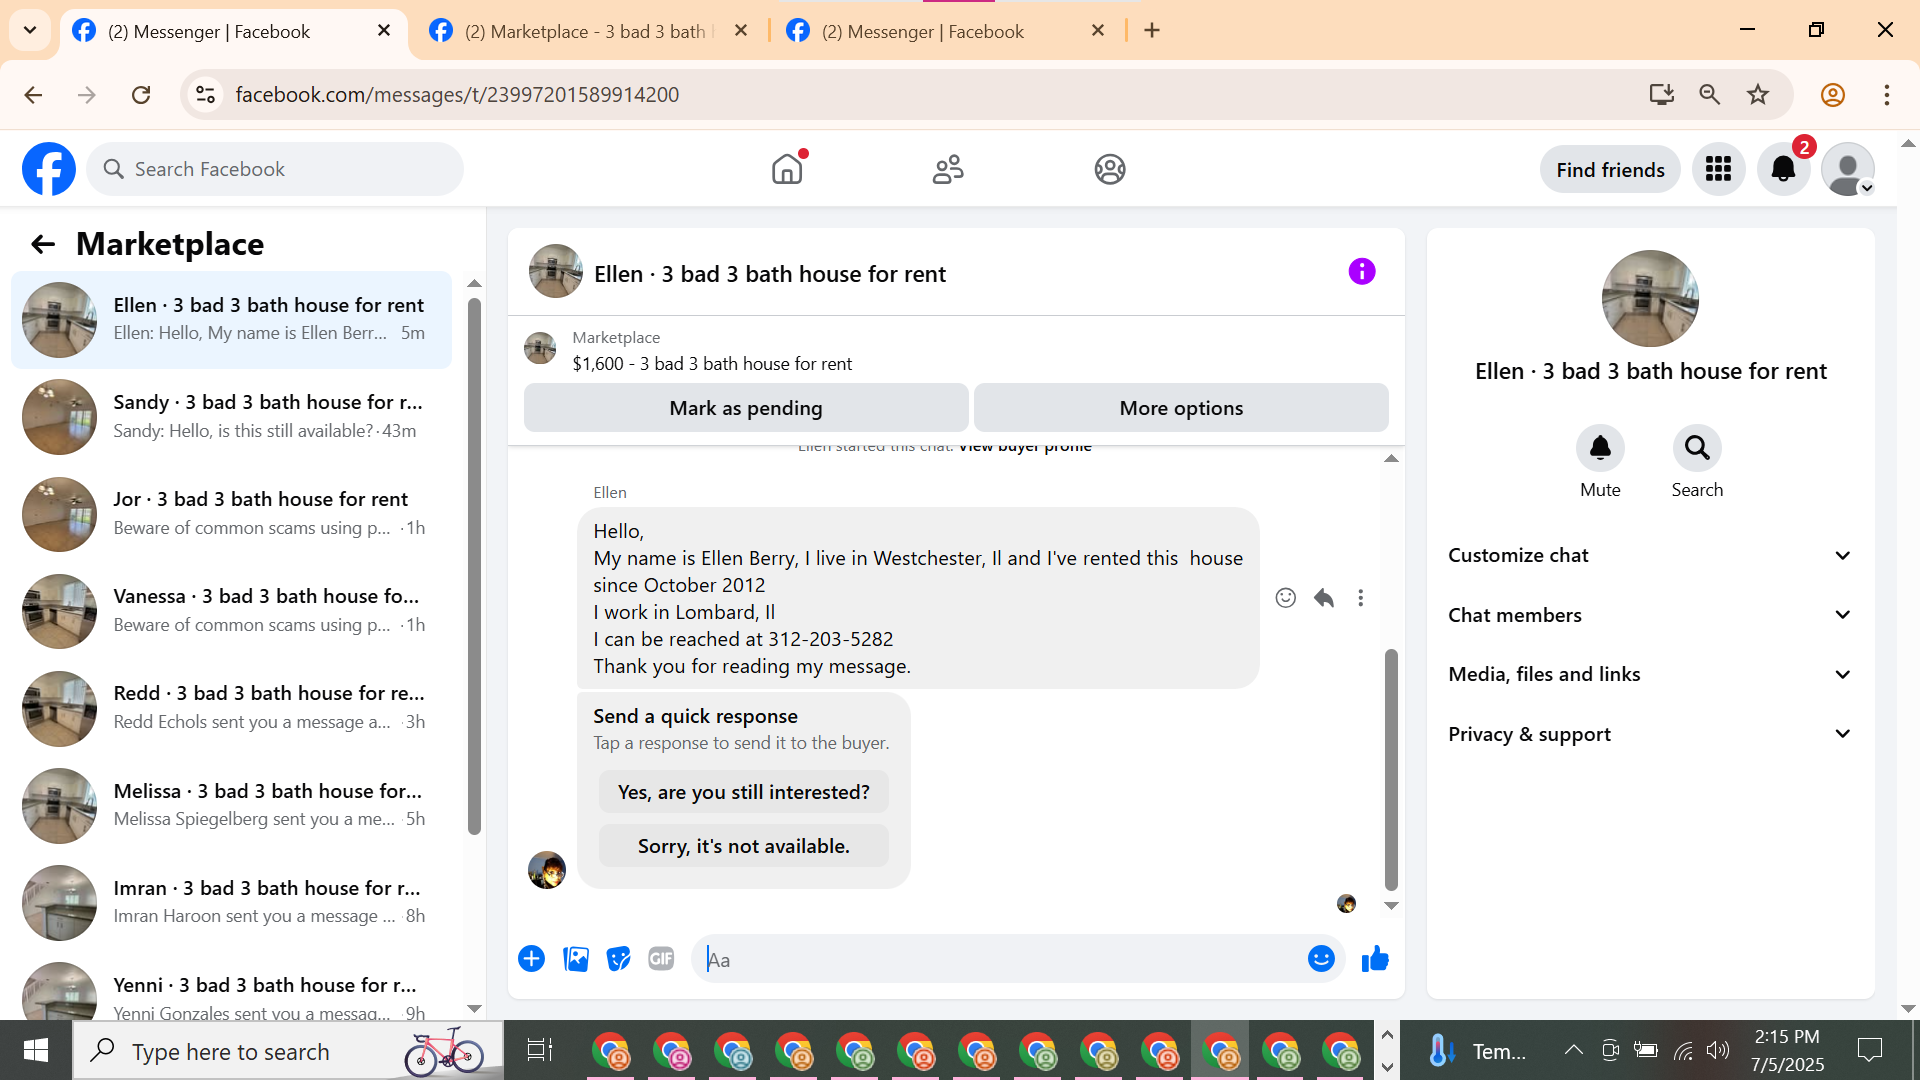
Task: Send quick response 'Sorry, it's not available.'
Action: [x=743, y=846]
